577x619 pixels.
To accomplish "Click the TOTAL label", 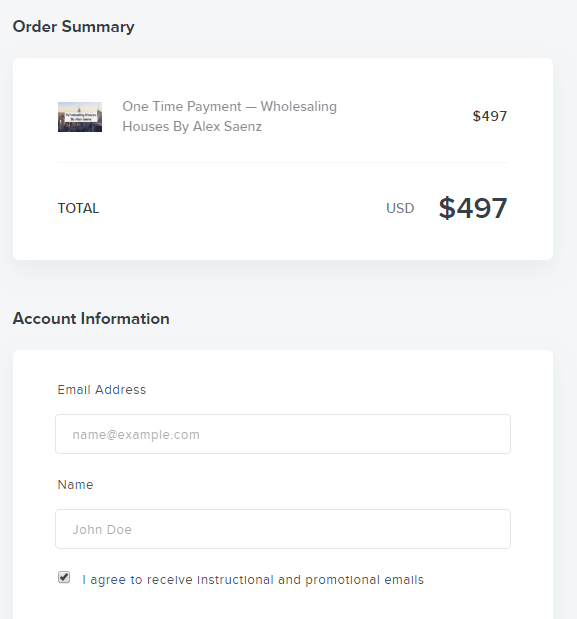I will click(78, 208).
